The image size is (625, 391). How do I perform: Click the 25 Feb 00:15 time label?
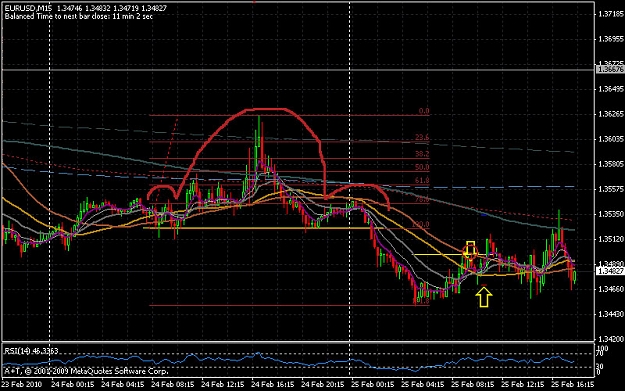click(x=373, y=384)
